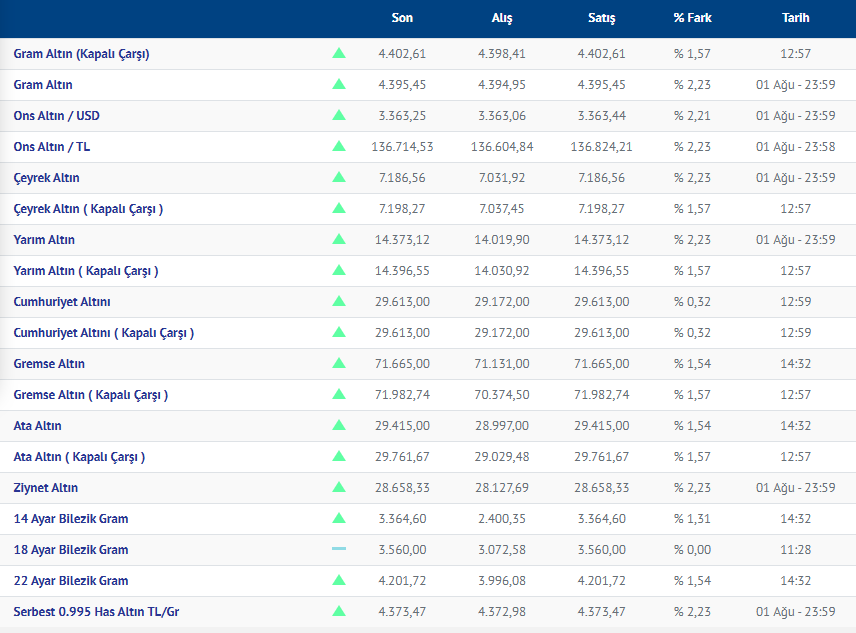Click the green up arrow for Gram Altın (Kapalı Çarşı)

tap(339, 53)
